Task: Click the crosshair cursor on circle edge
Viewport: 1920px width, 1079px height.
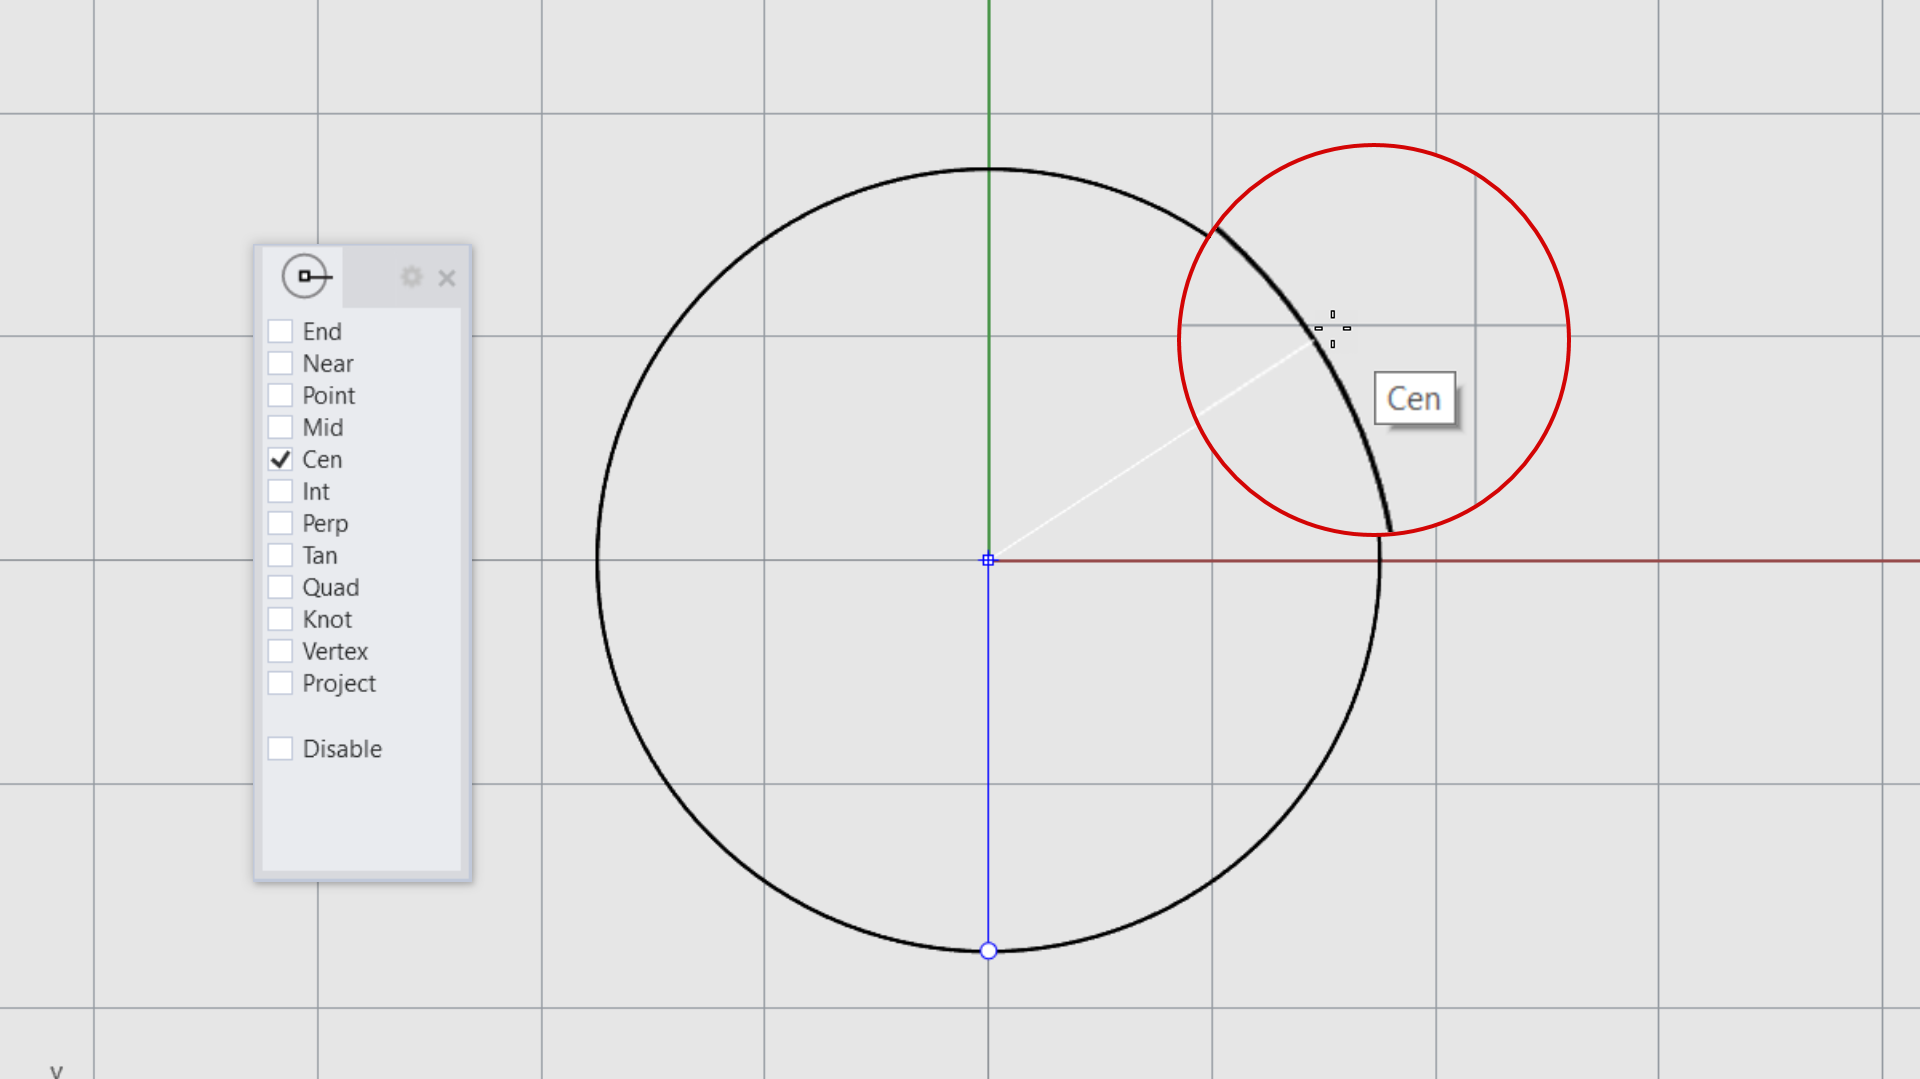Action: pyautogui.click(x=1332, y=328)
